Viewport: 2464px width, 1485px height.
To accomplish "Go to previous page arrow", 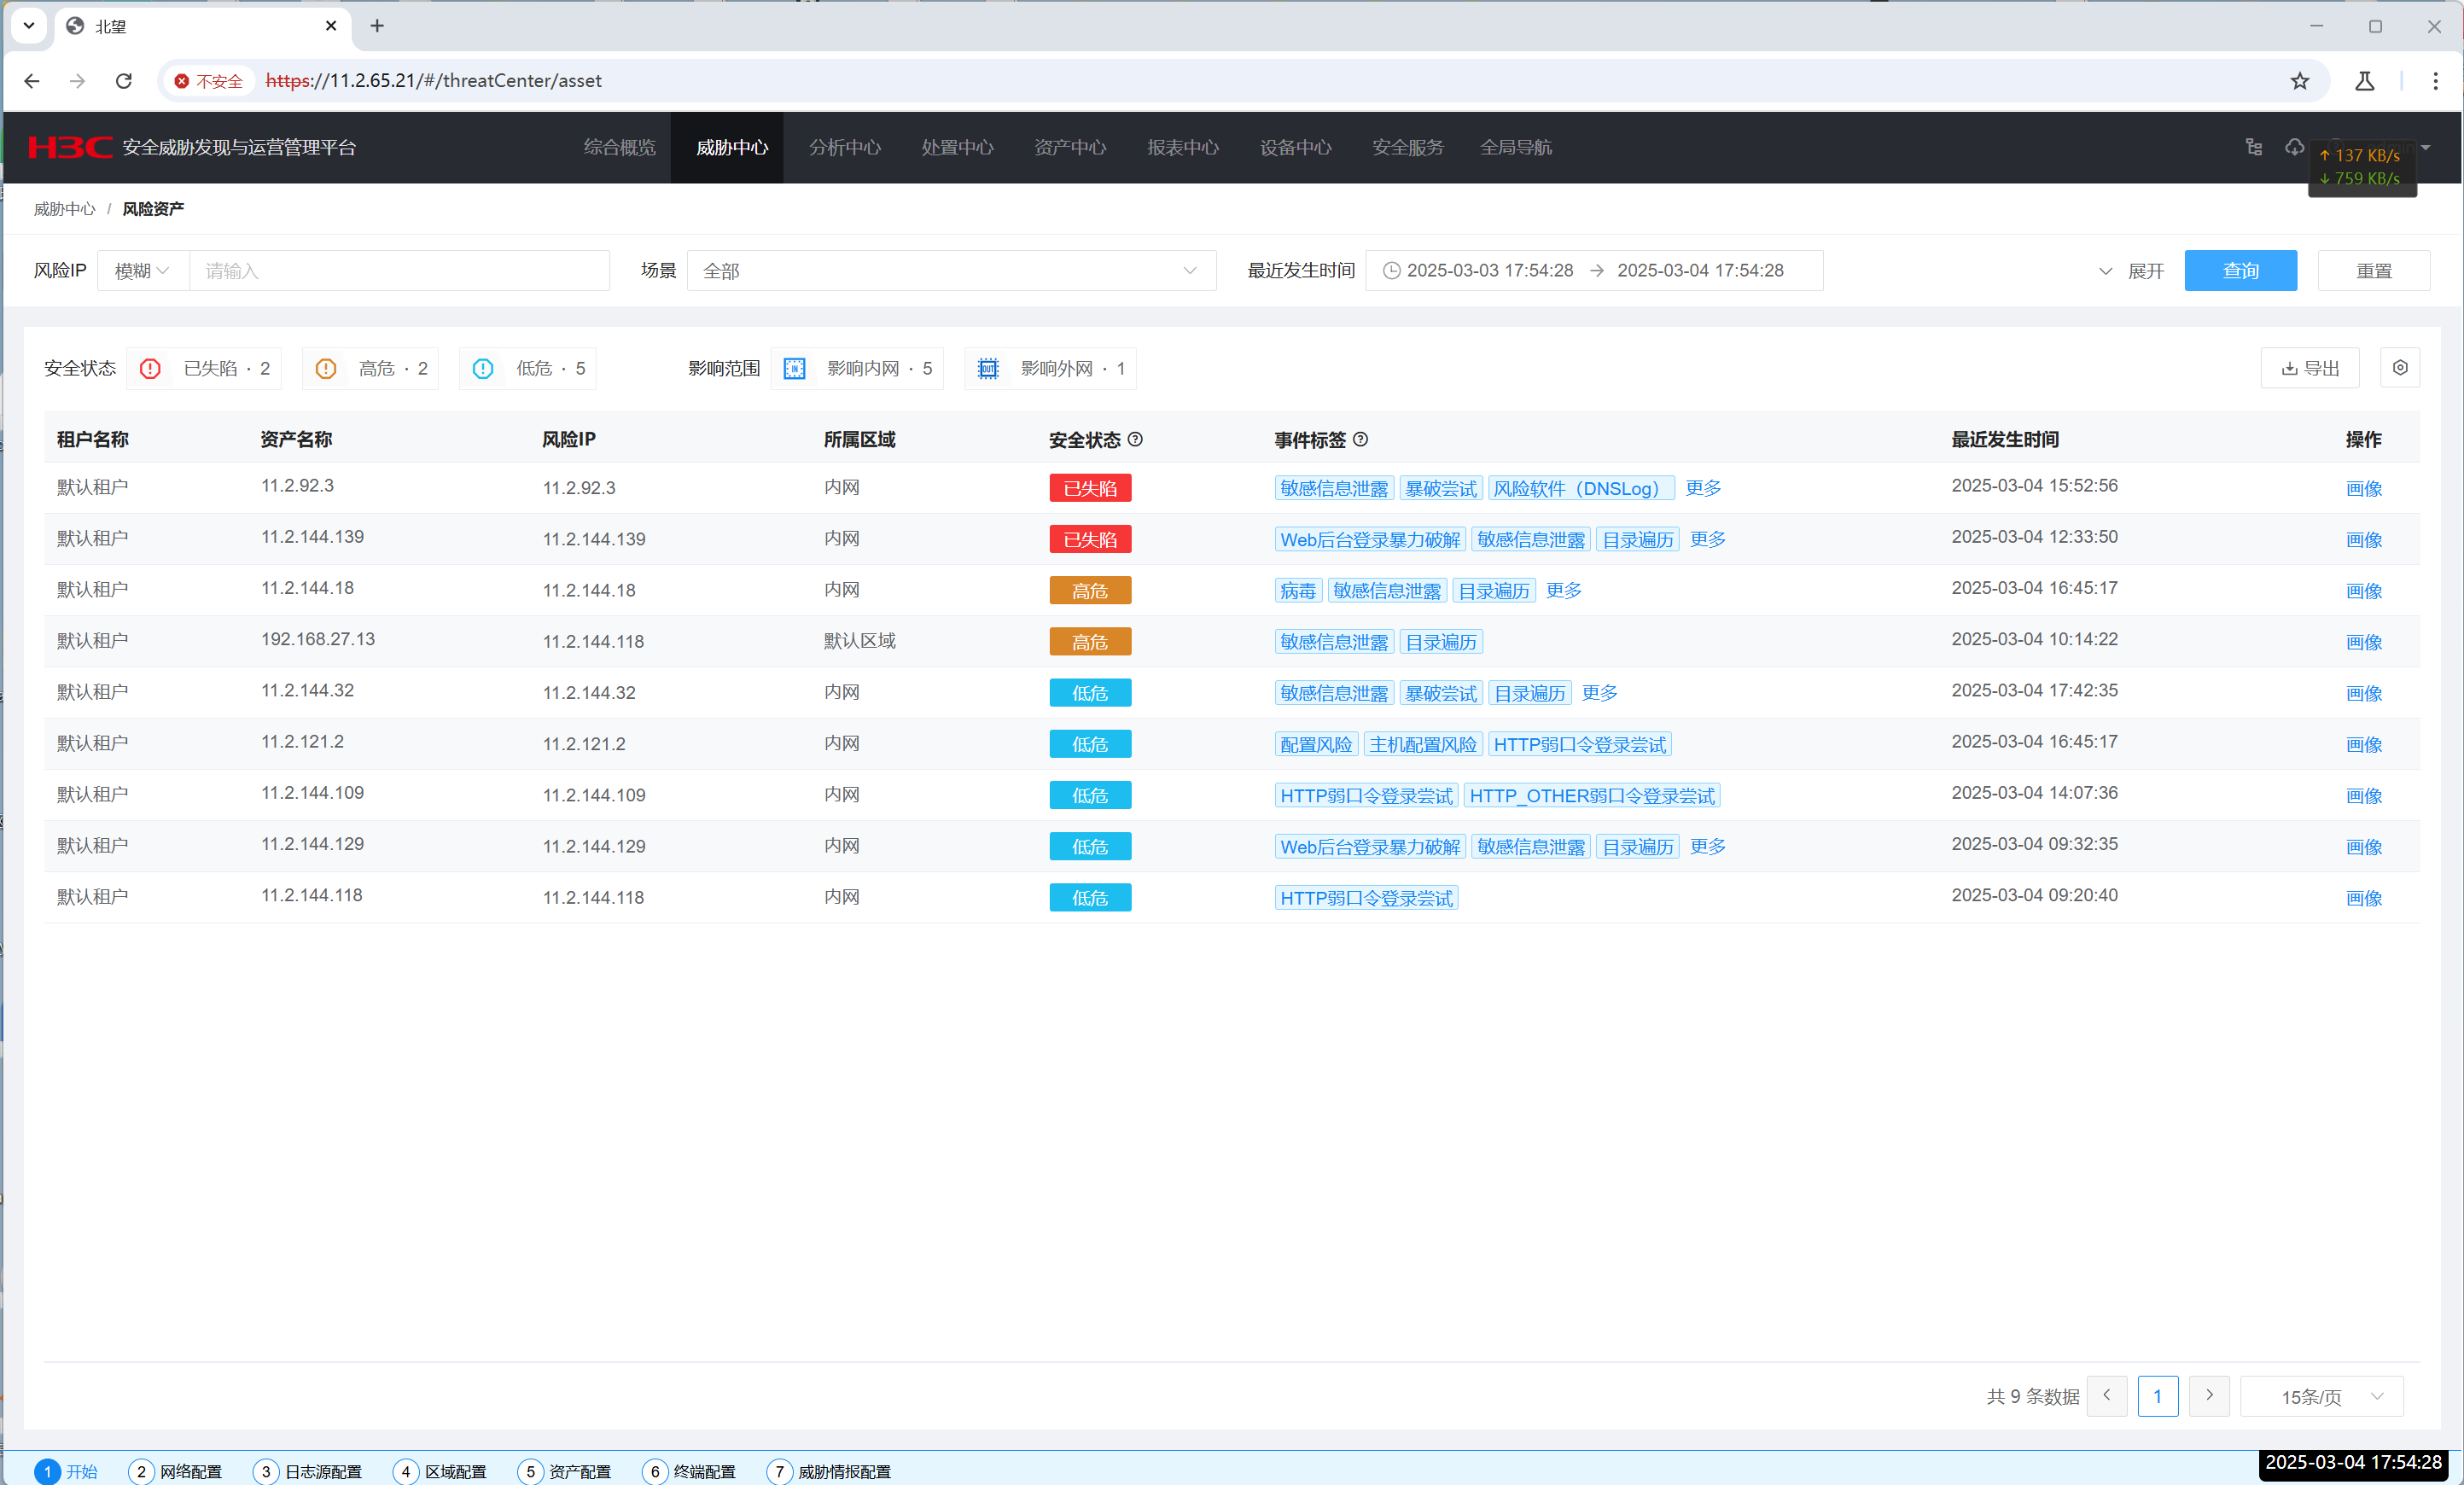I will (x=2107, y=1396).
